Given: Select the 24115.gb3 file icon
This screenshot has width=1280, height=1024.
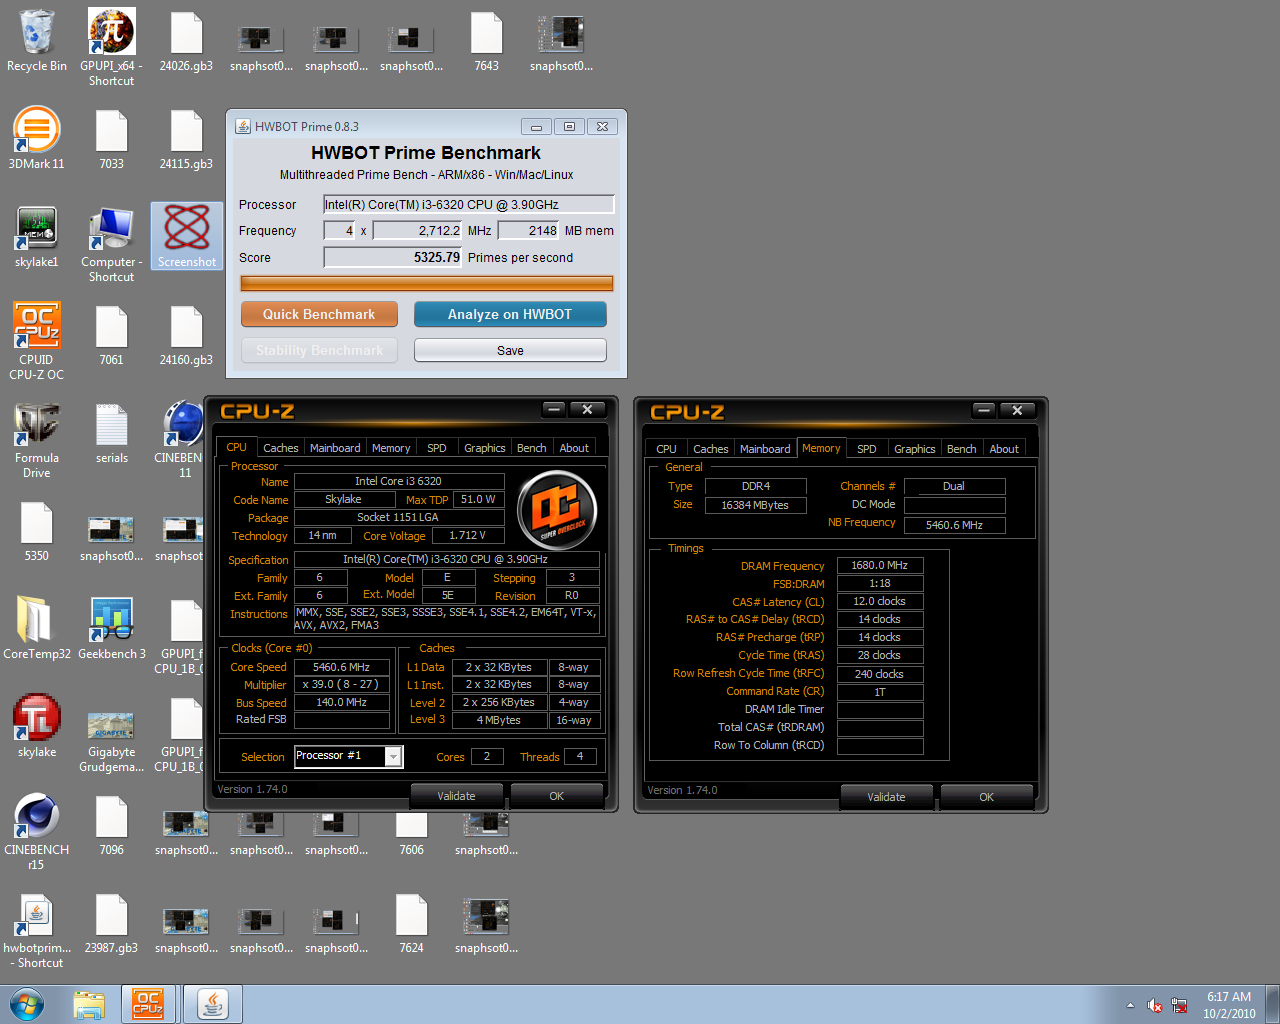Looking at the screenshot, I should pos(186,139).
